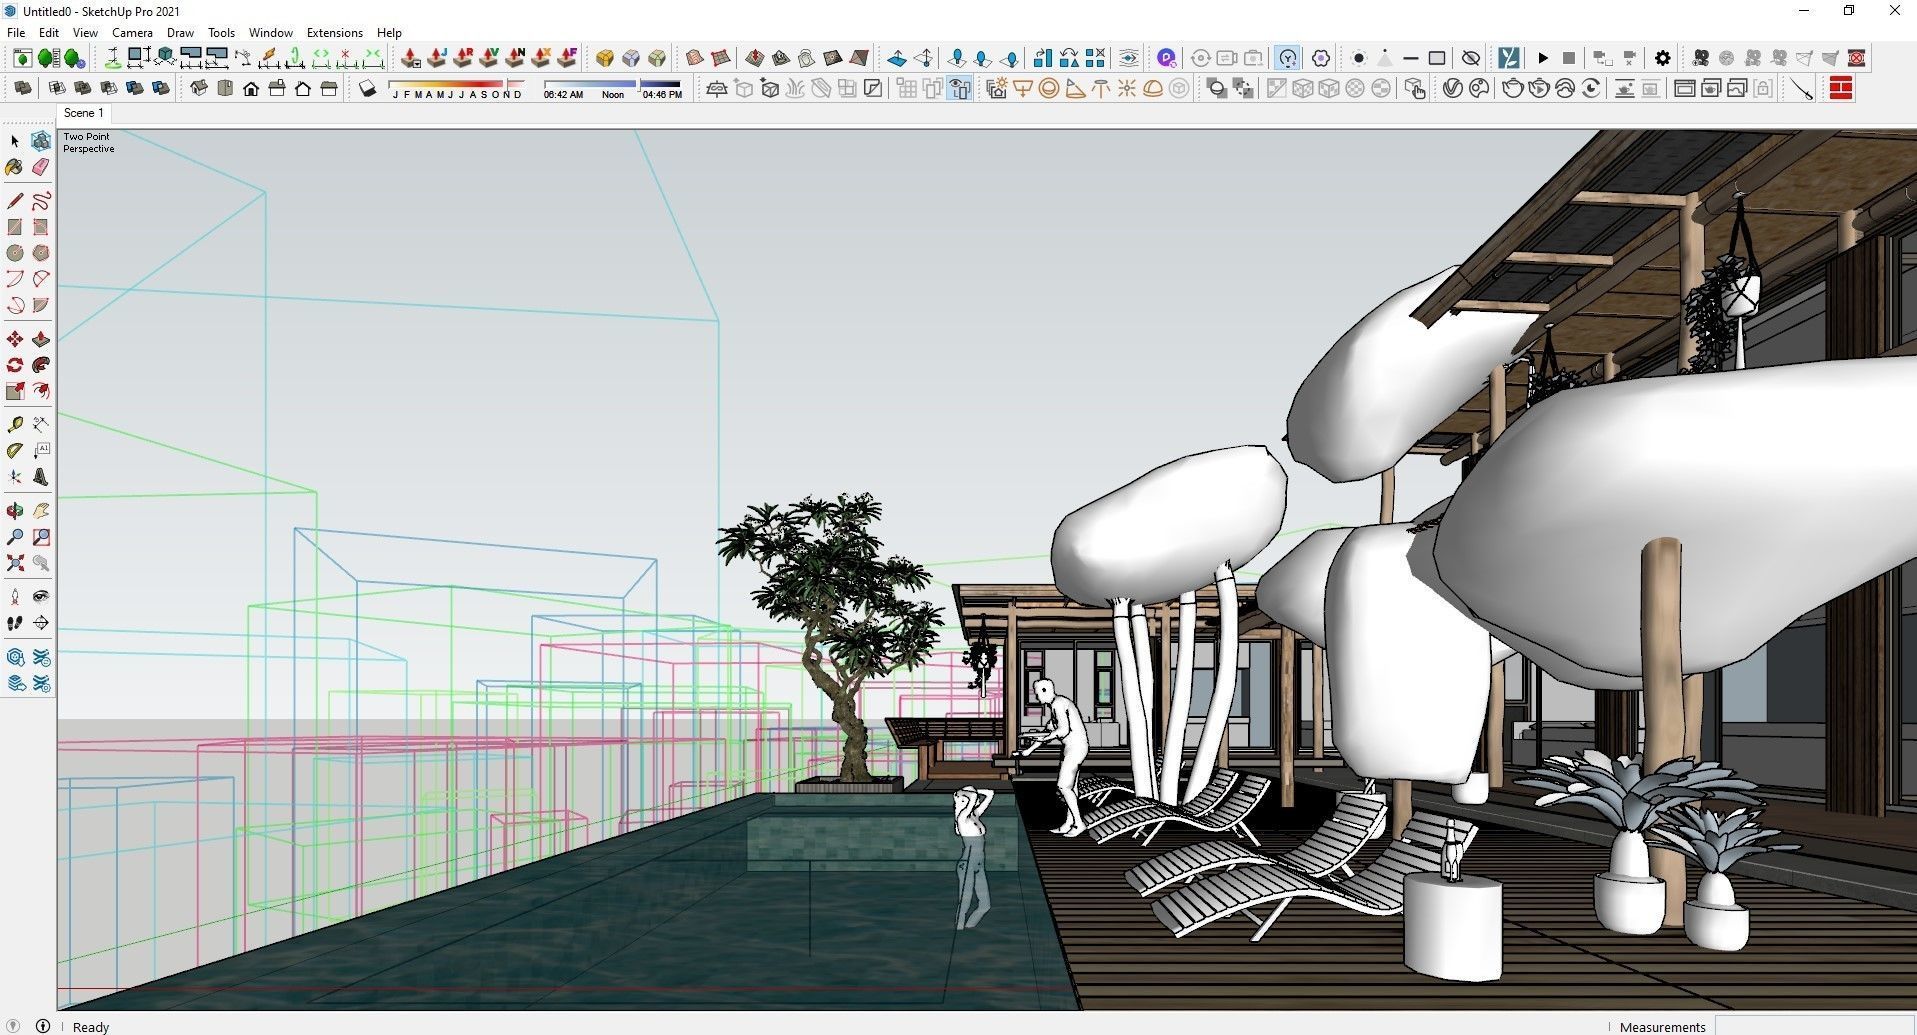The image size is (1917, 1035).
Task: Open the Help menu
Action: pyautogui.click(x=389, y=33)
